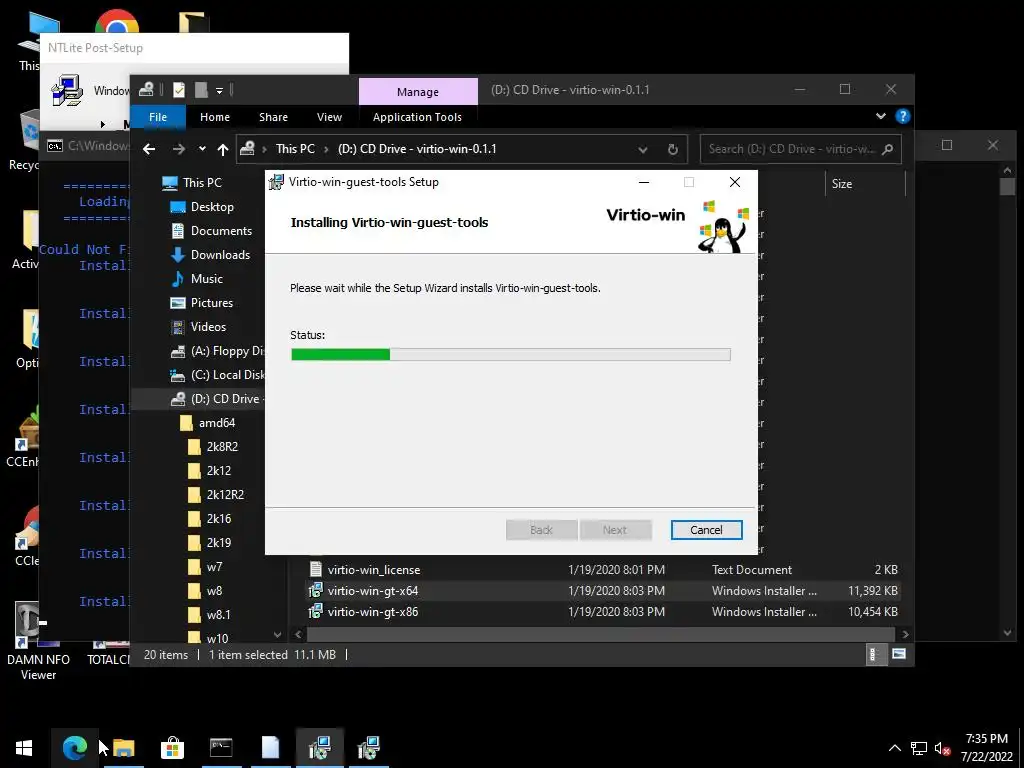The image size is (1024, 768).
Task: Open File Explorer help question mark
Action: [x=903, y=116]
